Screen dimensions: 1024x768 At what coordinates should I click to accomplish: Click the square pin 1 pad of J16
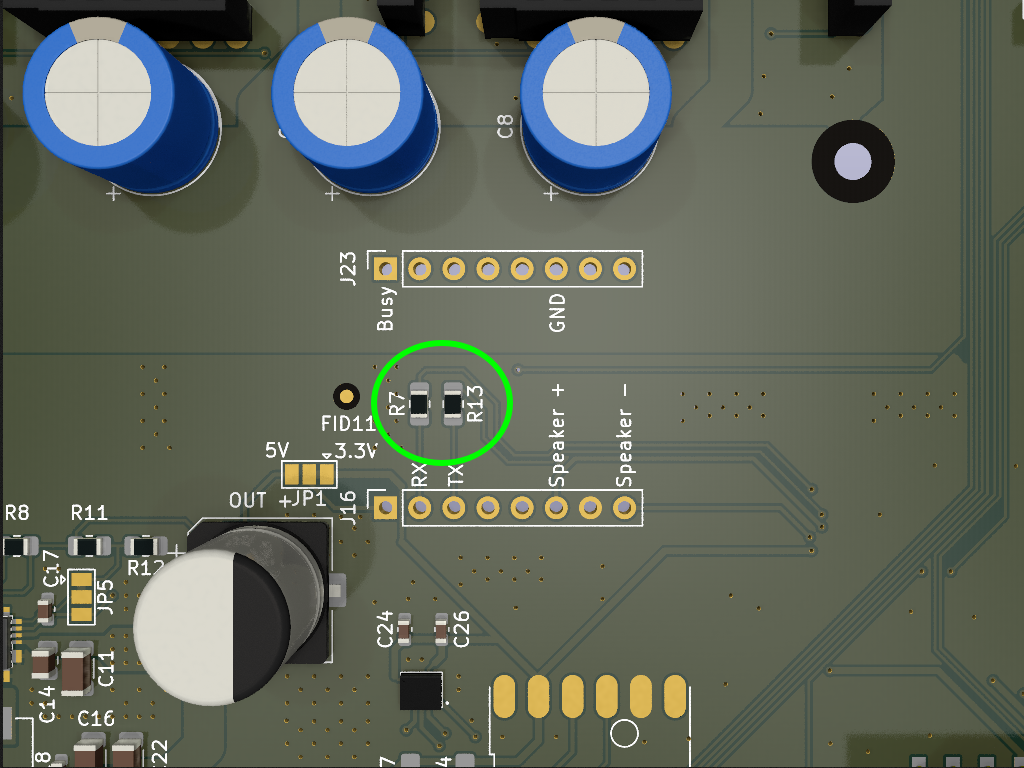[386, 509]
